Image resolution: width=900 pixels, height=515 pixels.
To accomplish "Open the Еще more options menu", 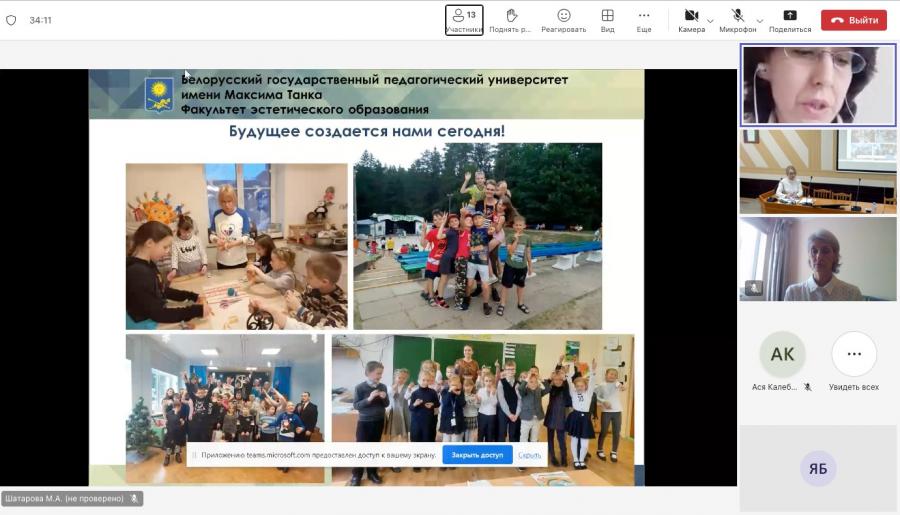I will tap(643, 20).
